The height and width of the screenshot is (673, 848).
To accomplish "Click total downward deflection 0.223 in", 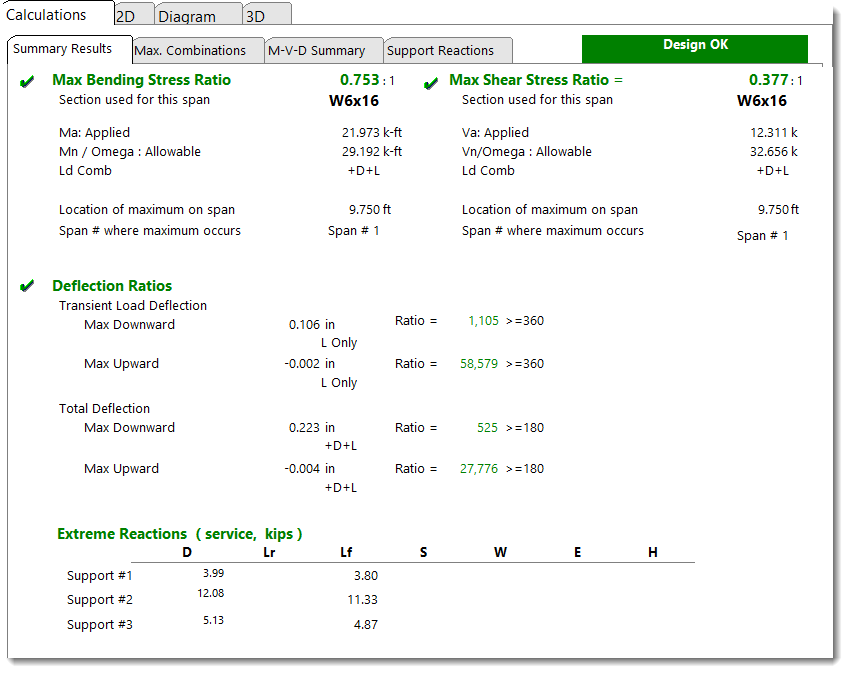I will [x=312, y=427].
